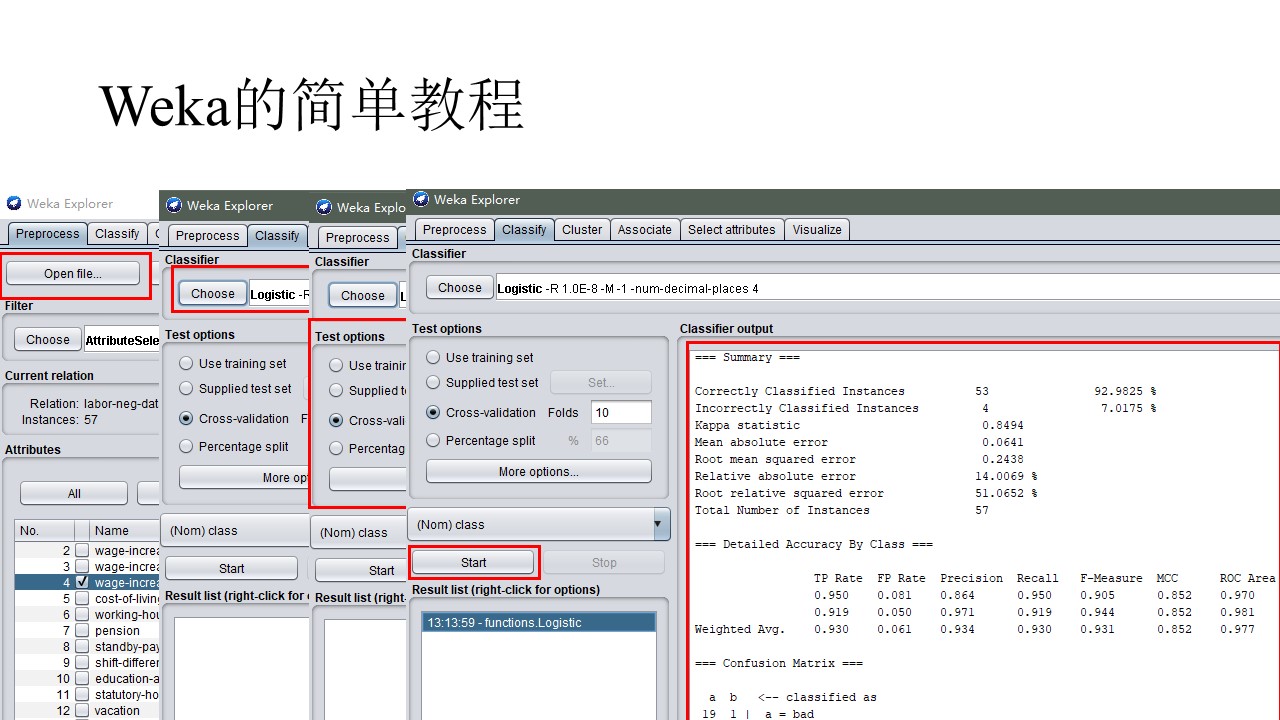Select the Use training set option
This screenshot has width=1280, height=720.
coord(433,357)
